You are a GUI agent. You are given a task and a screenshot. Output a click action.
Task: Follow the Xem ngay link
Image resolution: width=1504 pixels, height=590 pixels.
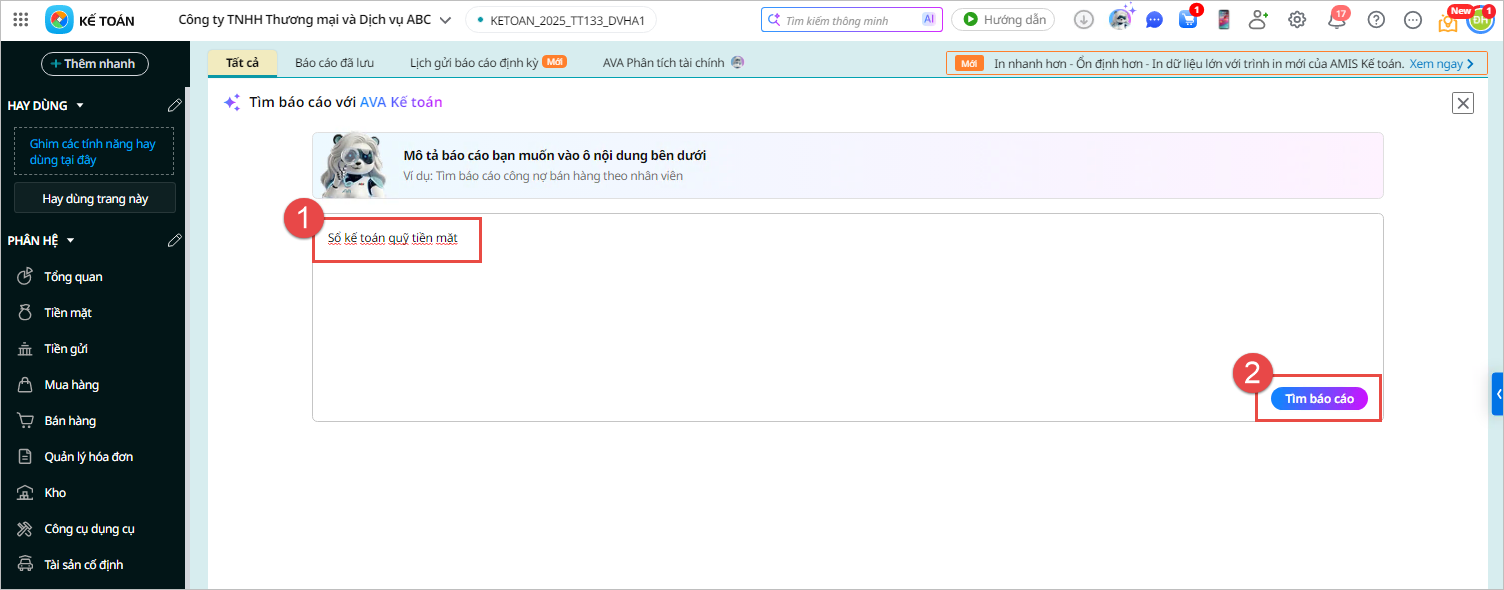1441,63
